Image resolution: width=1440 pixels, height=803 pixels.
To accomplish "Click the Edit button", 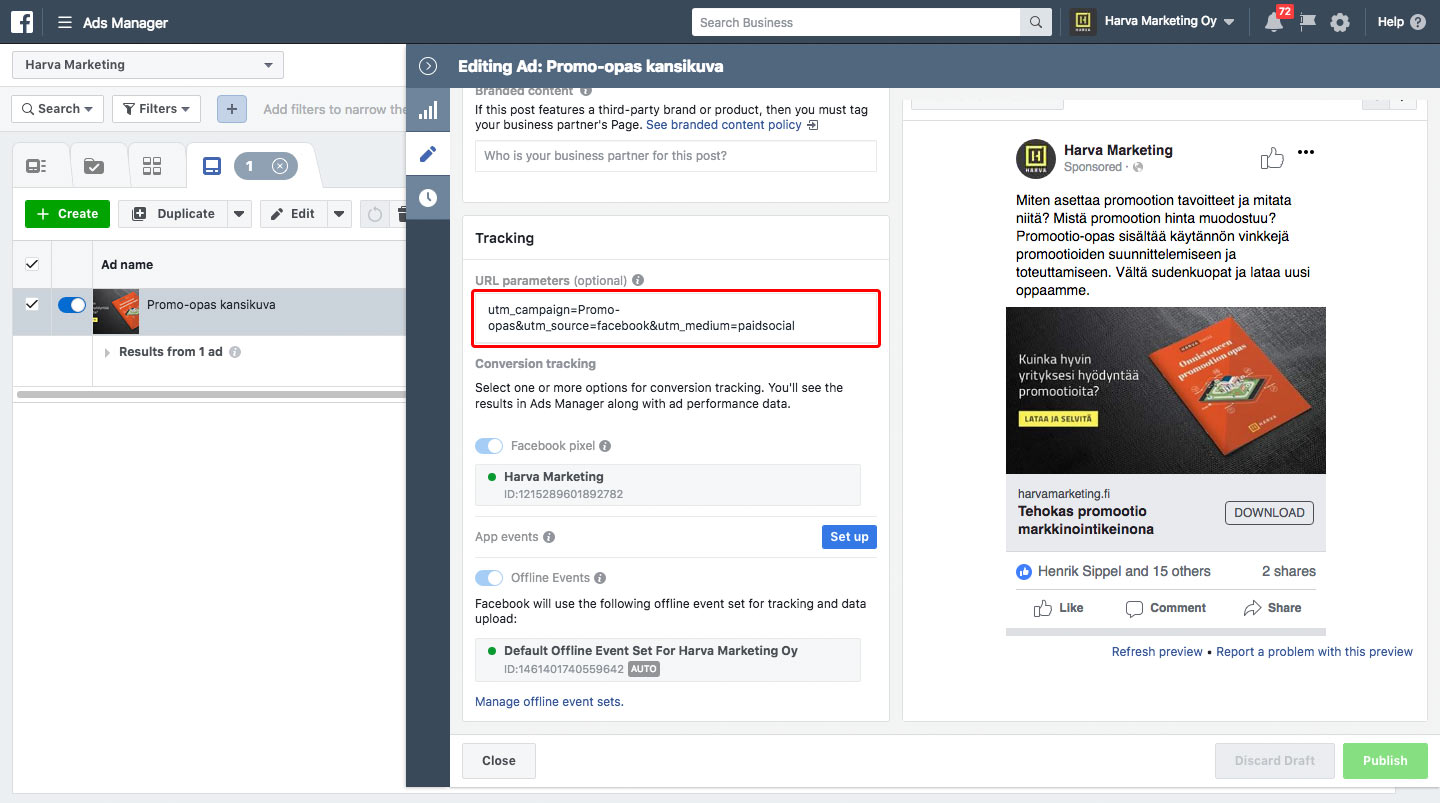I will tap(293, 214).
